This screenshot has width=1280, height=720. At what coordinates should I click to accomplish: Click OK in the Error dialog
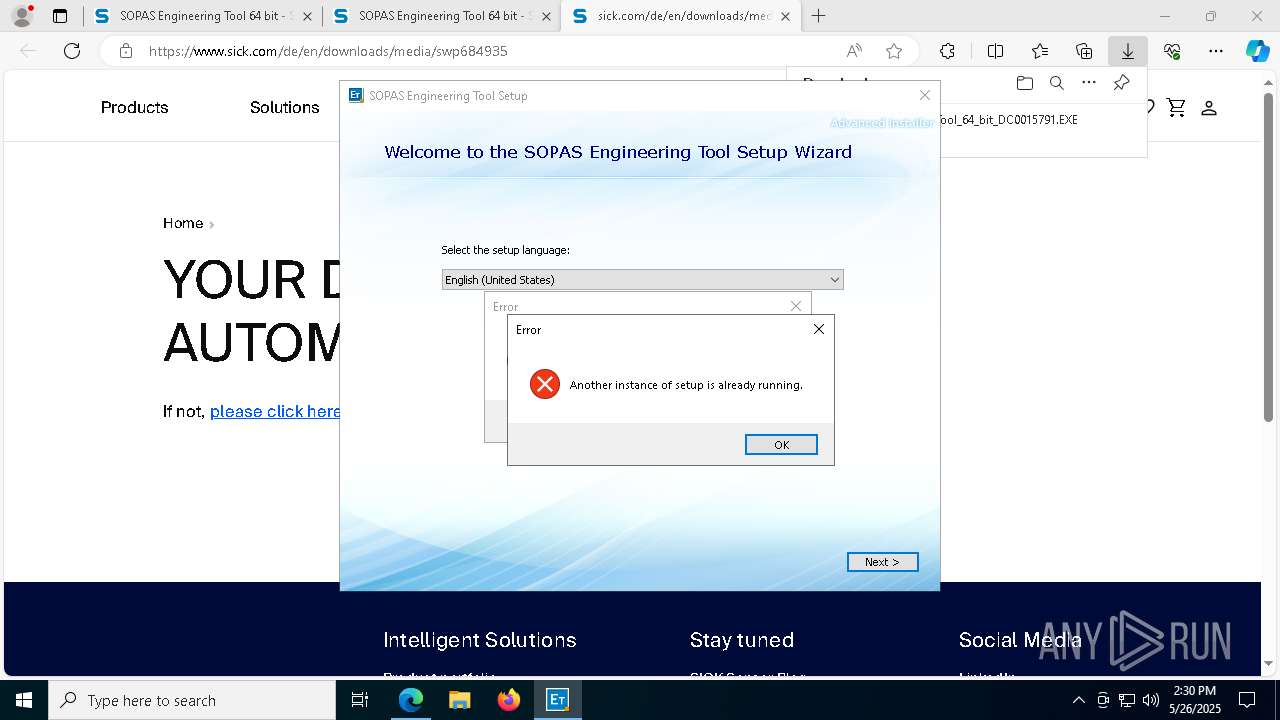point(781,445)
